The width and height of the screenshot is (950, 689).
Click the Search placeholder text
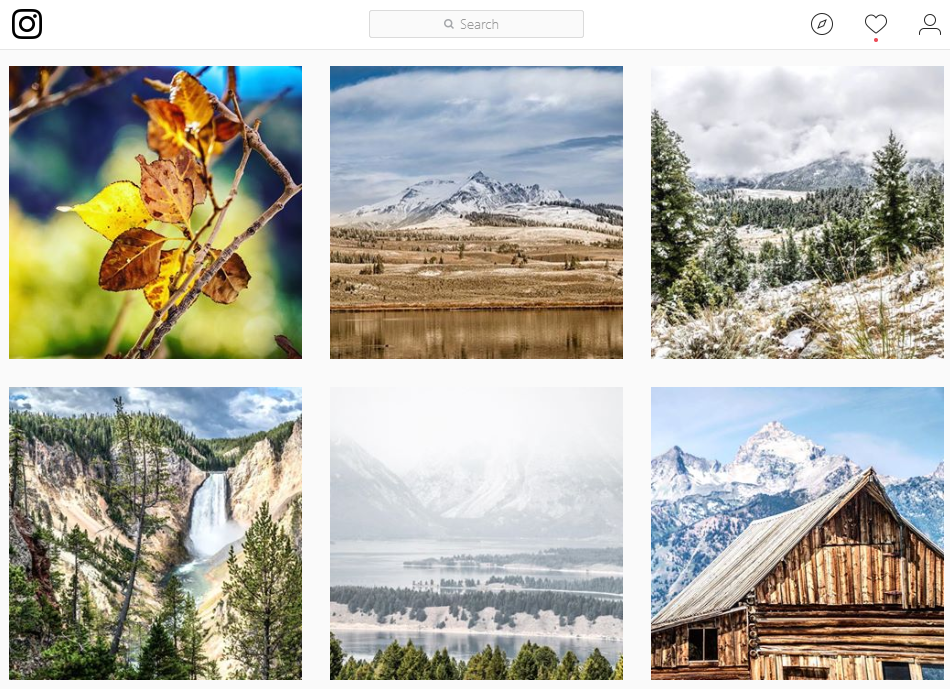point(479,24)
